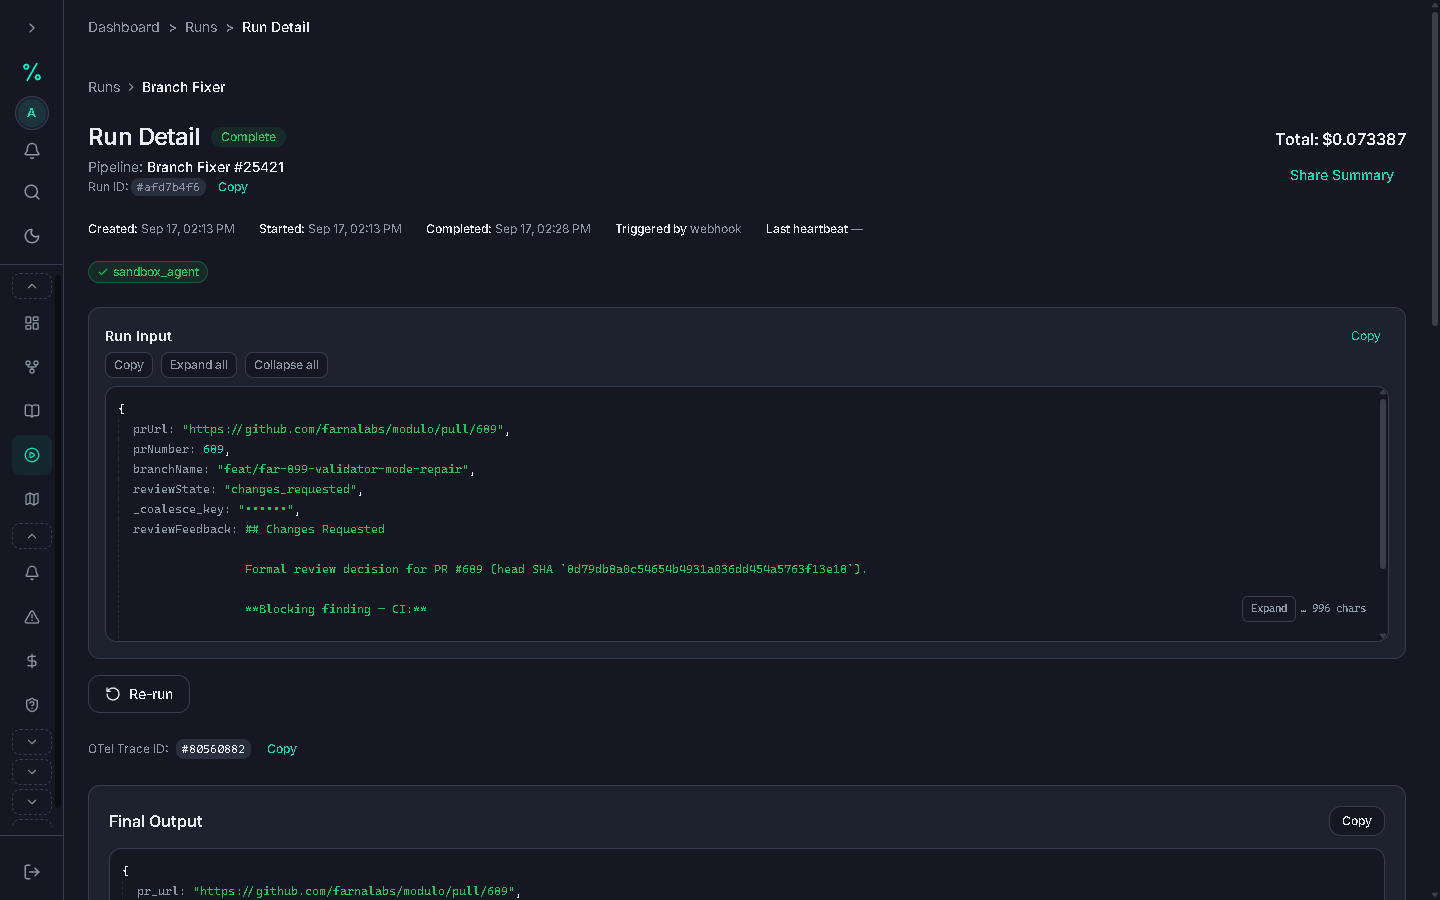Viewport: 1440px width, 900px height.
Task: Click Run Detail in the top breadcrumb
Action: tap(276, 27)
